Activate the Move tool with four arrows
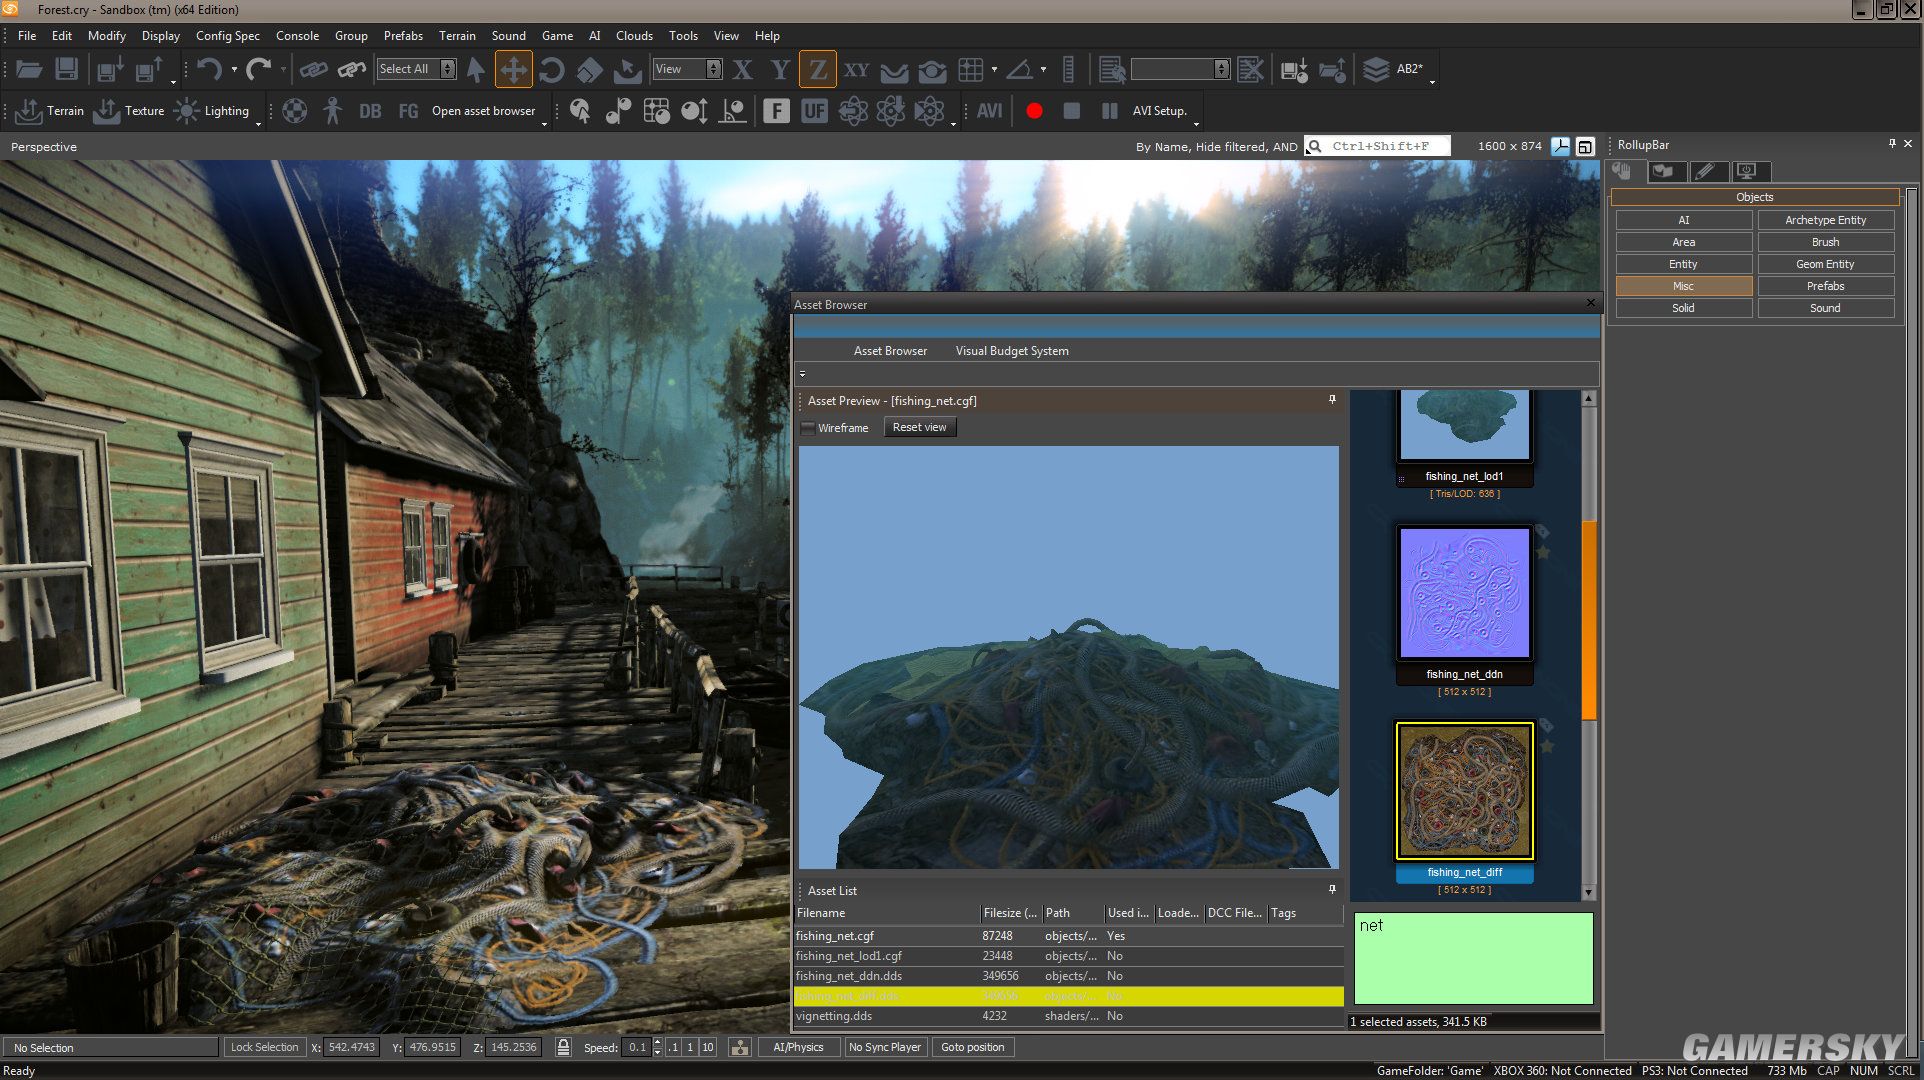 click(x=513, y=69)
